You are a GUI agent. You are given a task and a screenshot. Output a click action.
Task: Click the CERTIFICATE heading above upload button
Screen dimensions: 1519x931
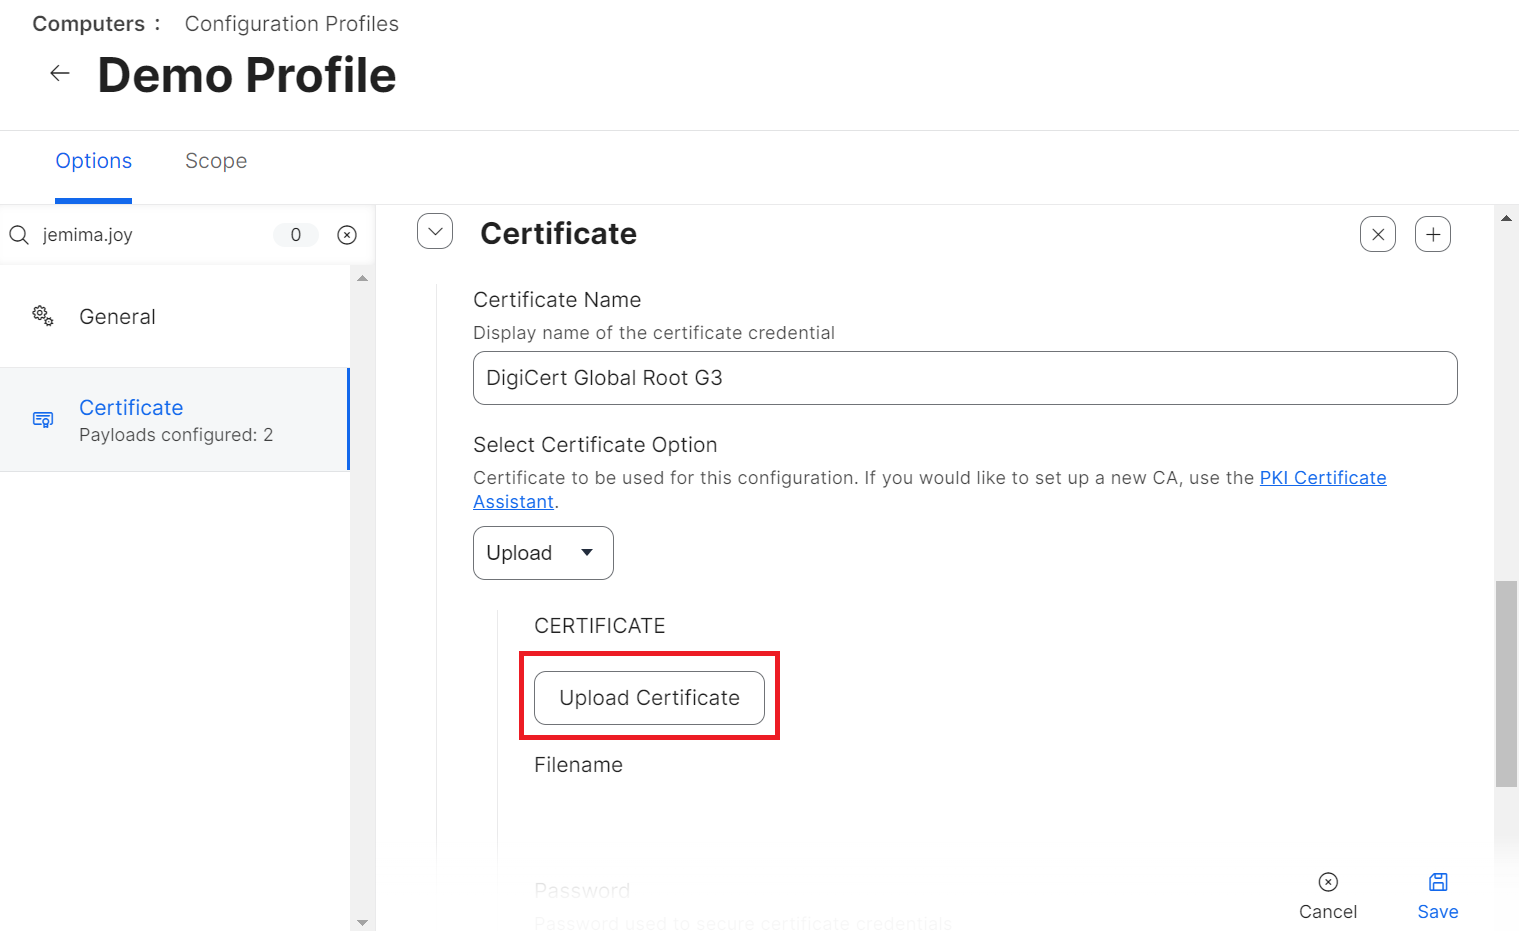(x=600, y=626)
